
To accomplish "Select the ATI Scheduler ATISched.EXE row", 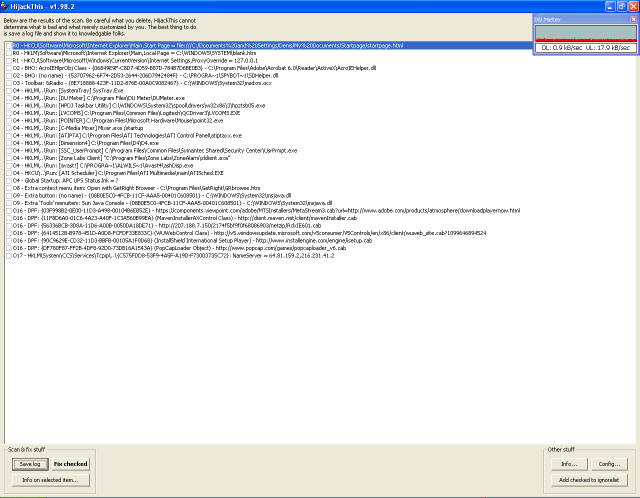I will tap(118, 173).
